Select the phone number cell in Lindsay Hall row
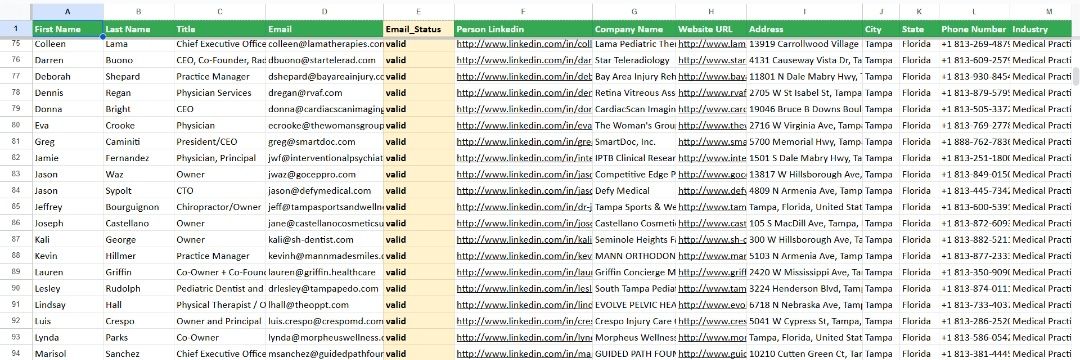1080x360 pixels. 974,305
